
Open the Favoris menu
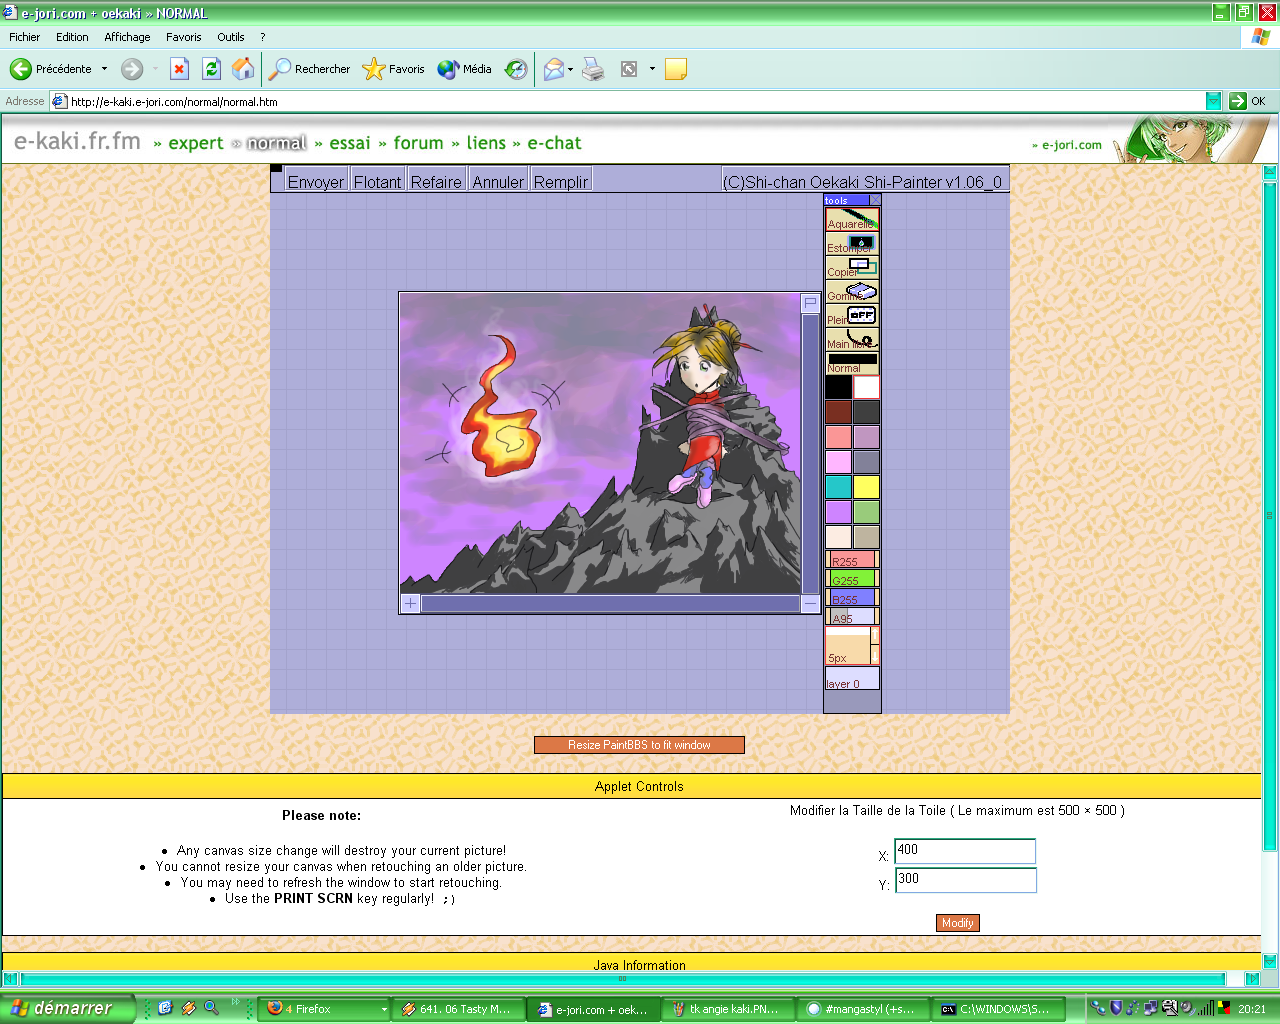pos(184,37)
